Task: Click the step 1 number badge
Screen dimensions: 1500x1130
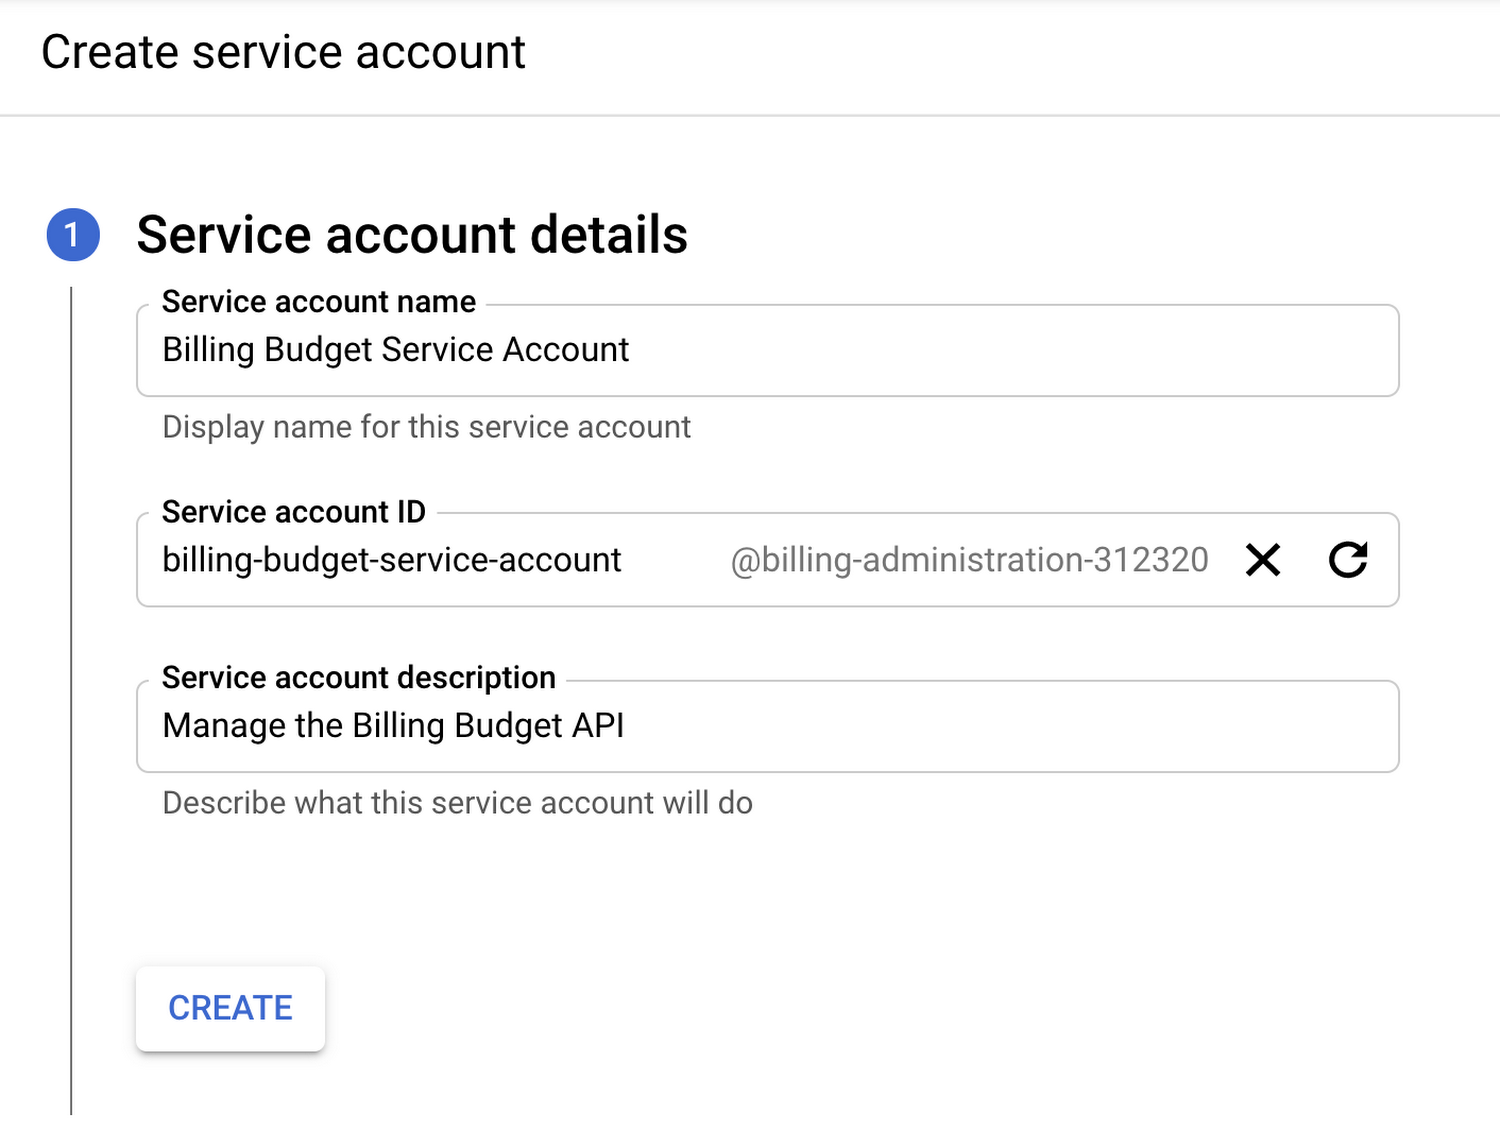Action: (x=73, y=235)
